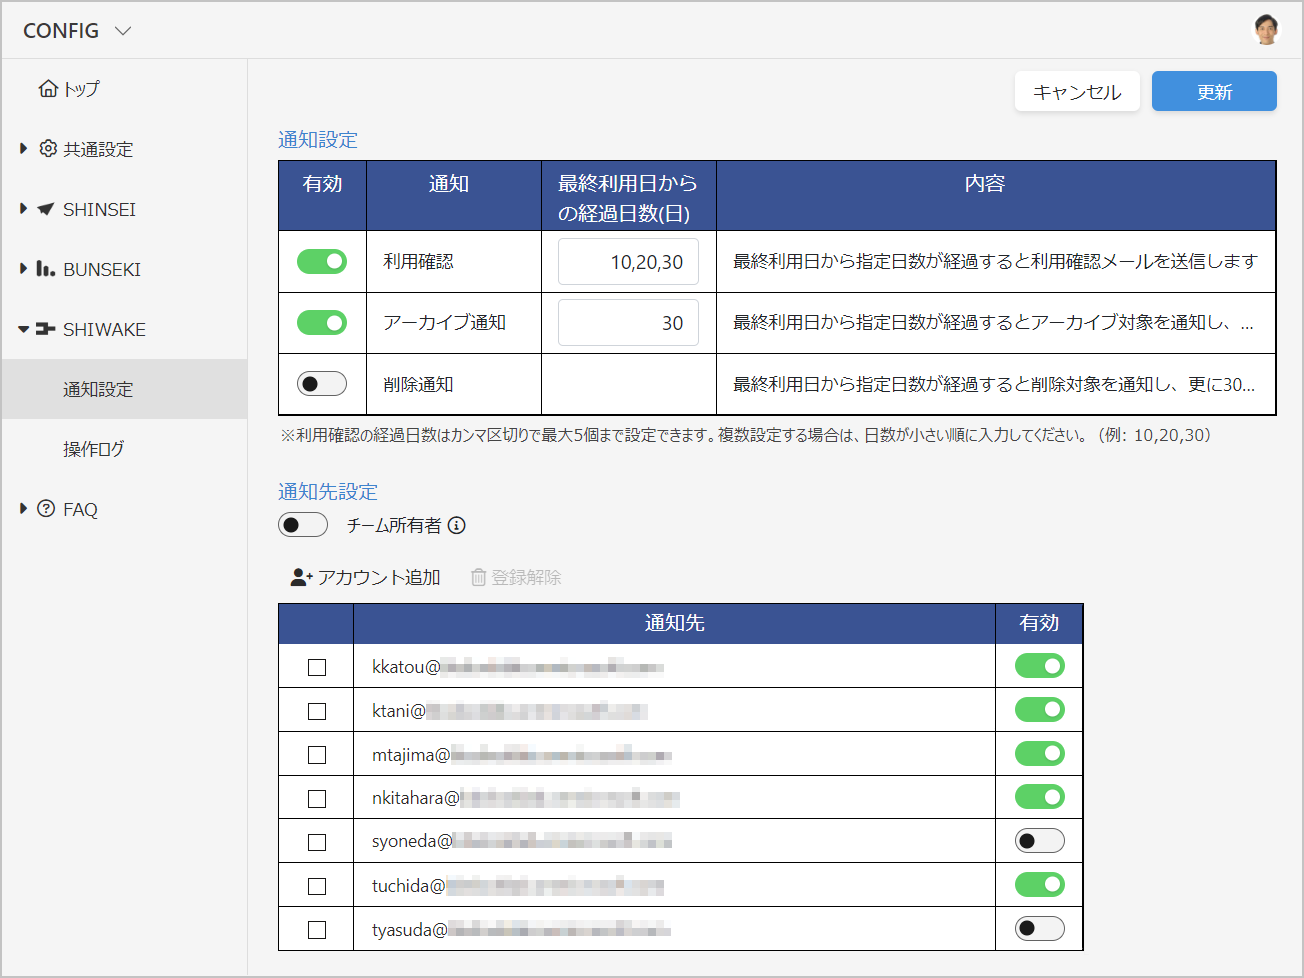Image resolution: width=1304 pixels, height=978 pixels.
Task: Click the 更新 button
Action: coord(1213,91)
